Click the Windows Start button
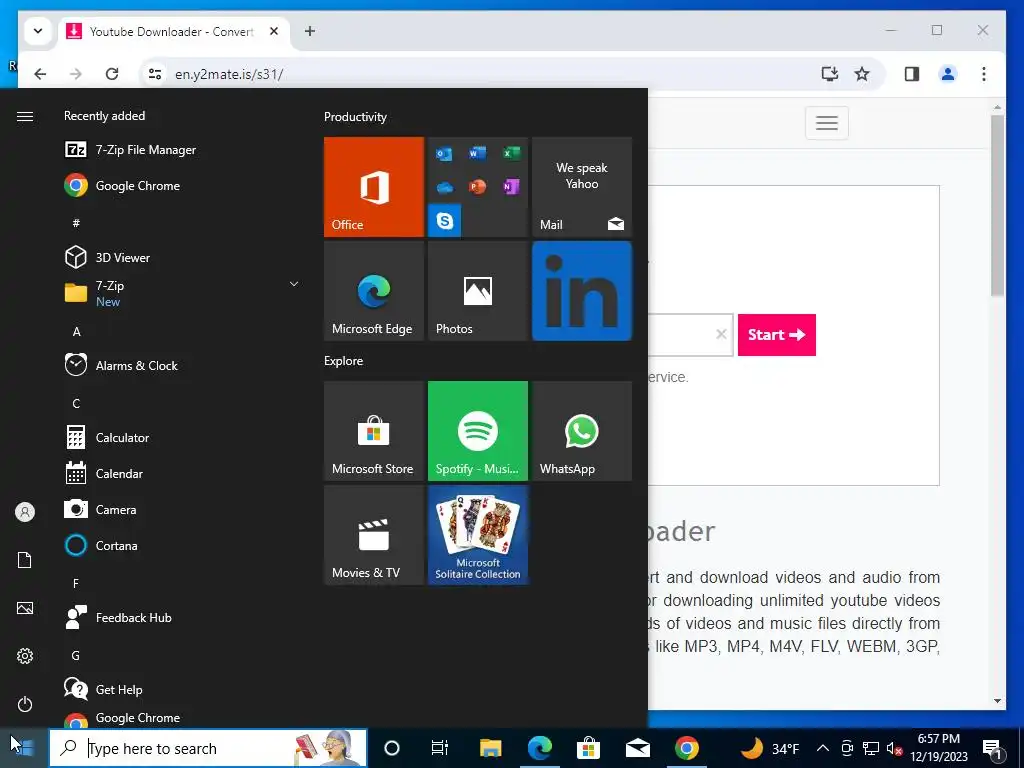The image size is (1024, 768). coord(24,748)
